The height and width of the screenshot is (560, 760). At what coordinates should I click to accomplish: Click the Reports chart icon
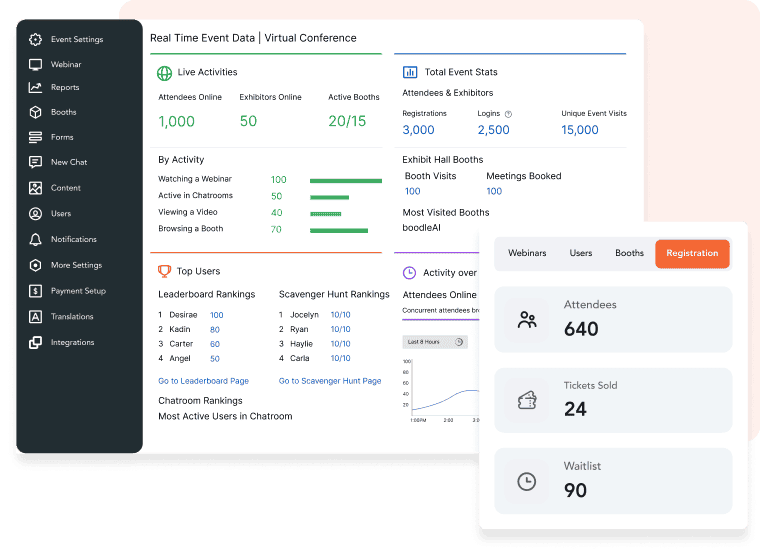pyautogui.click(x=35, y=87)
